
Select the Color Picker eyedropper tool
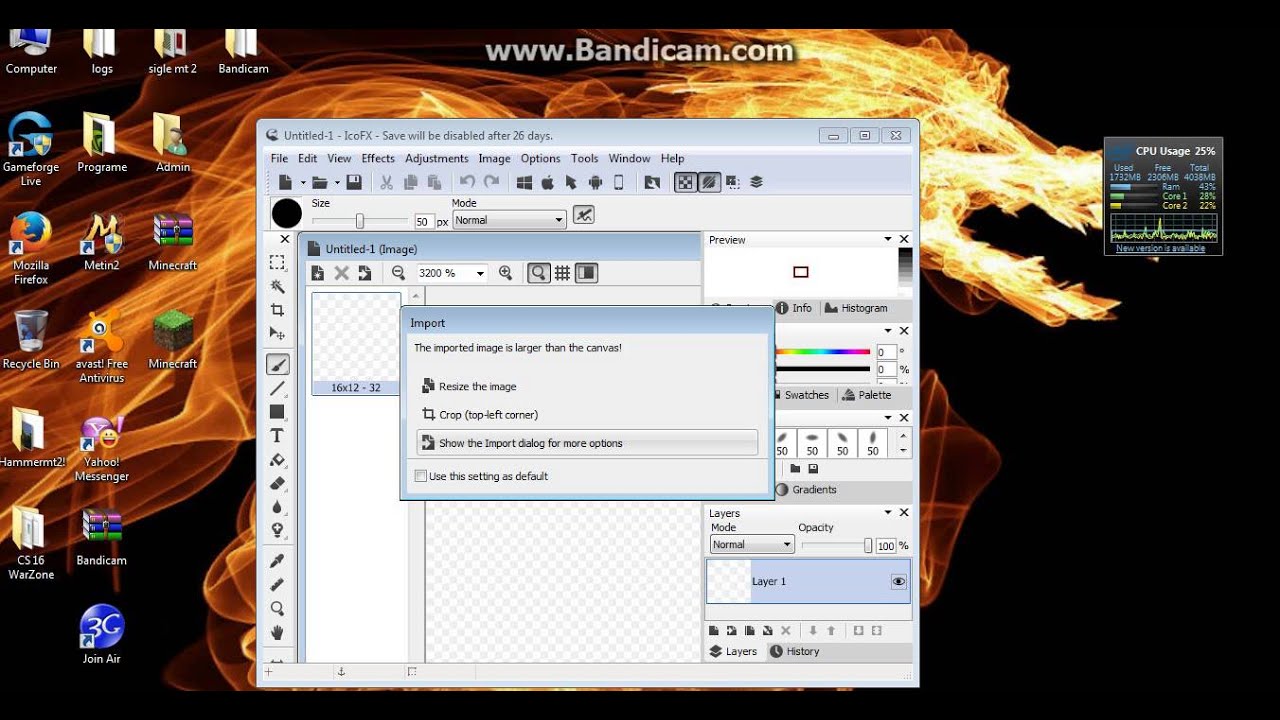tap(277, 560)
